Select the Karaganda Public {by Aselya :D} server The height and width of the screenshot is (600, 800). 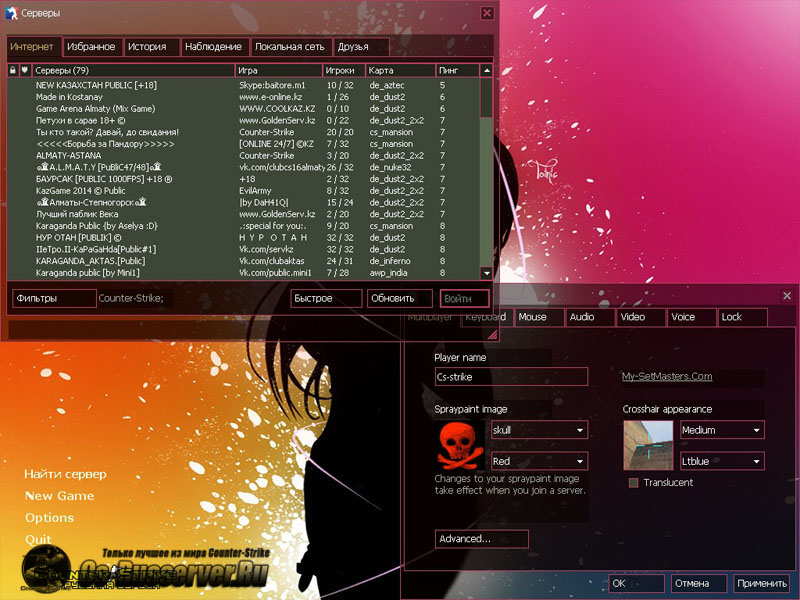click(x=243, y=226)
